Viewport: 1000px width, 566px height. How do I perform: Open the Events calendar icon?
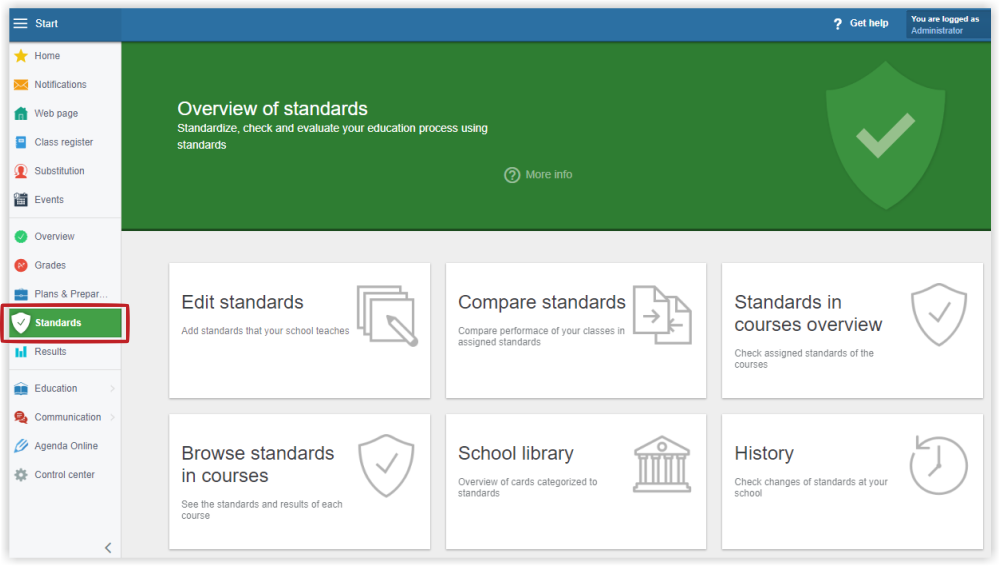(21, 200)
